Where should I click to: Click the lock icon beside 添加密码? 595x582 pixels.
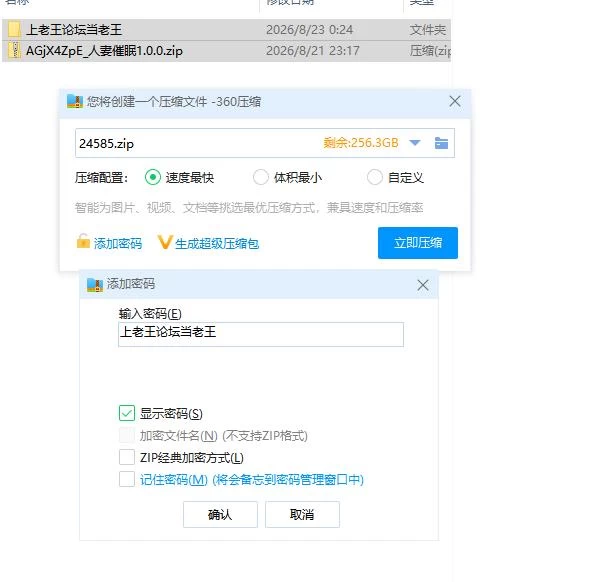click(83, 241)
